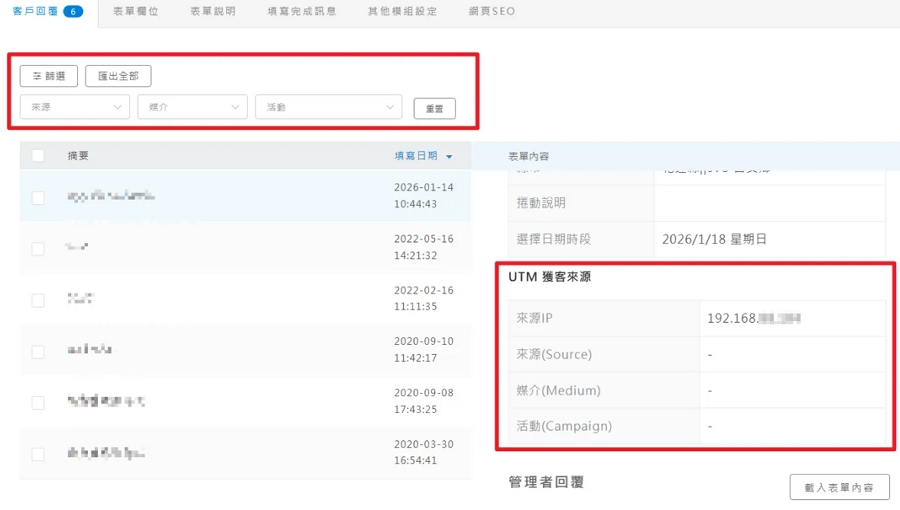Sort by the 填寫日期 column header

coord(416,156)
